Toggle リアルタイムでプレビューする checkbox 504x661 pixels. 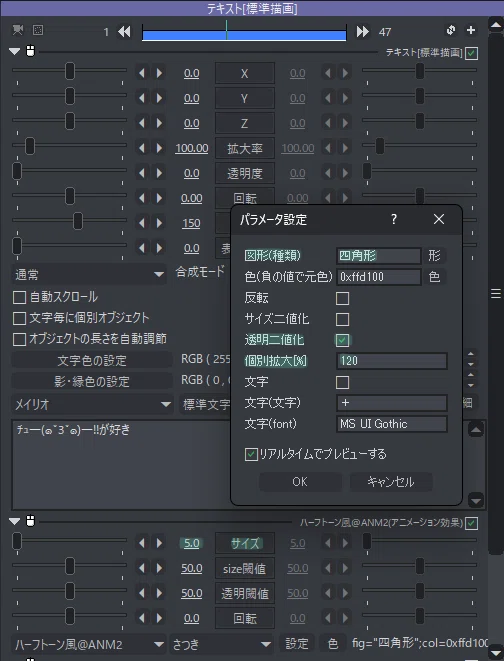tap(251, 454)
